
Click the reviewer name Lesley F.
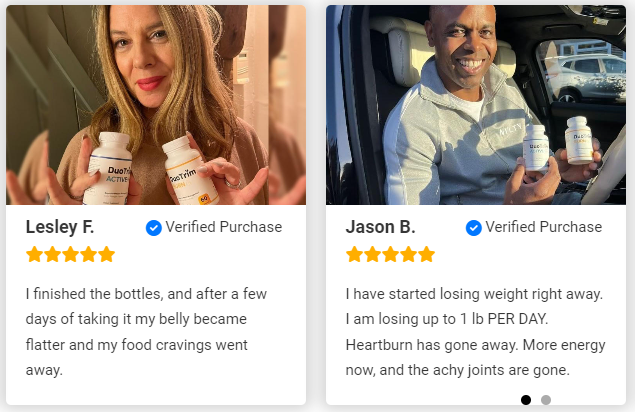[x=60, y=227]
